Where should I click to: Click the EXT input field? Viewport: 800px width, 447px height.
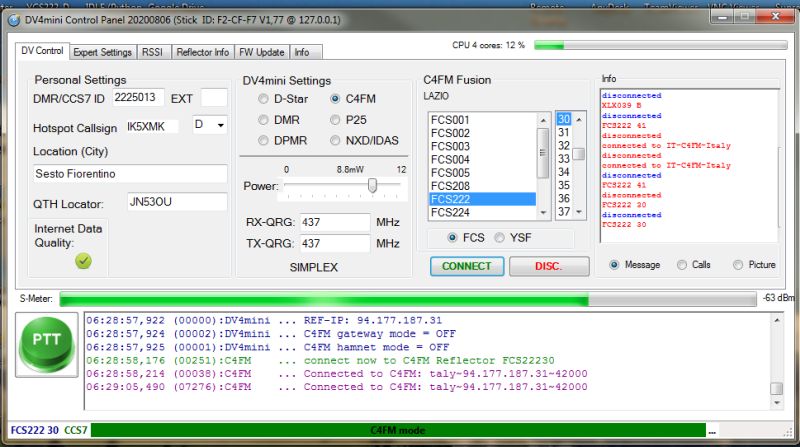pos(214,97)
